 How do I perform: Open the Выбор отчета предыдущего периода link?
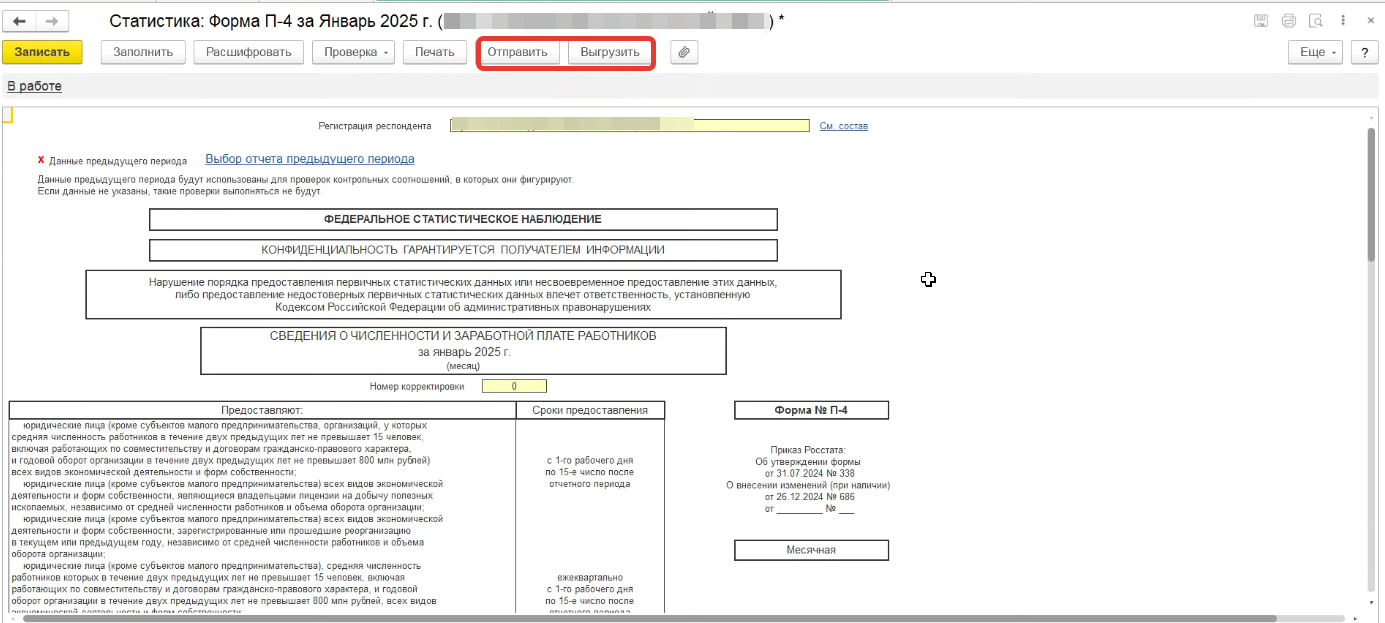coord(309,159)
